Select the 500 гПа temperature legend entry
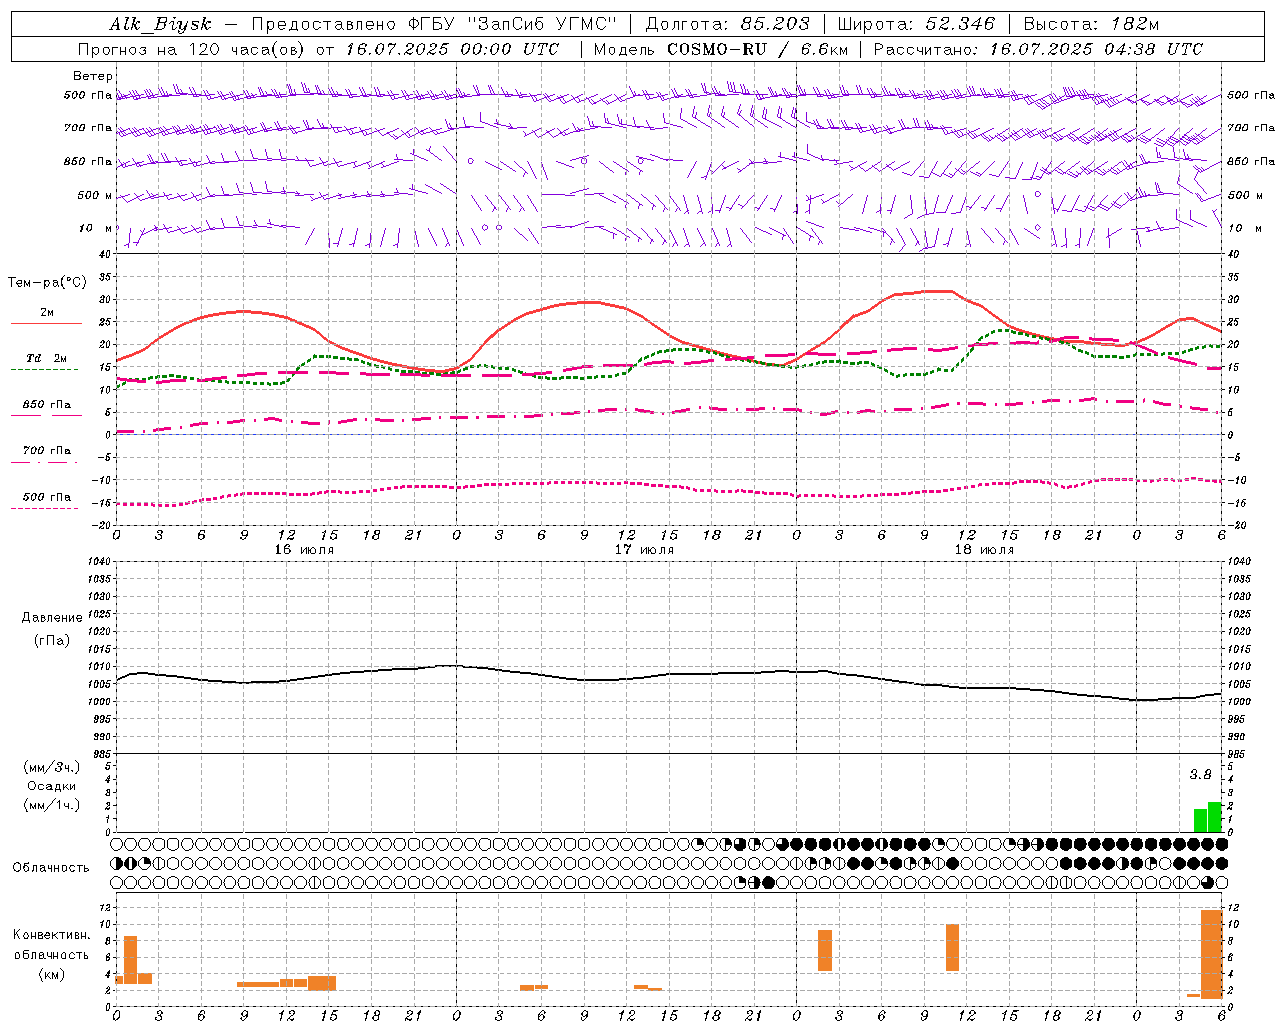The width and height of the screenshot is (1280, 1024). [46, 497]
